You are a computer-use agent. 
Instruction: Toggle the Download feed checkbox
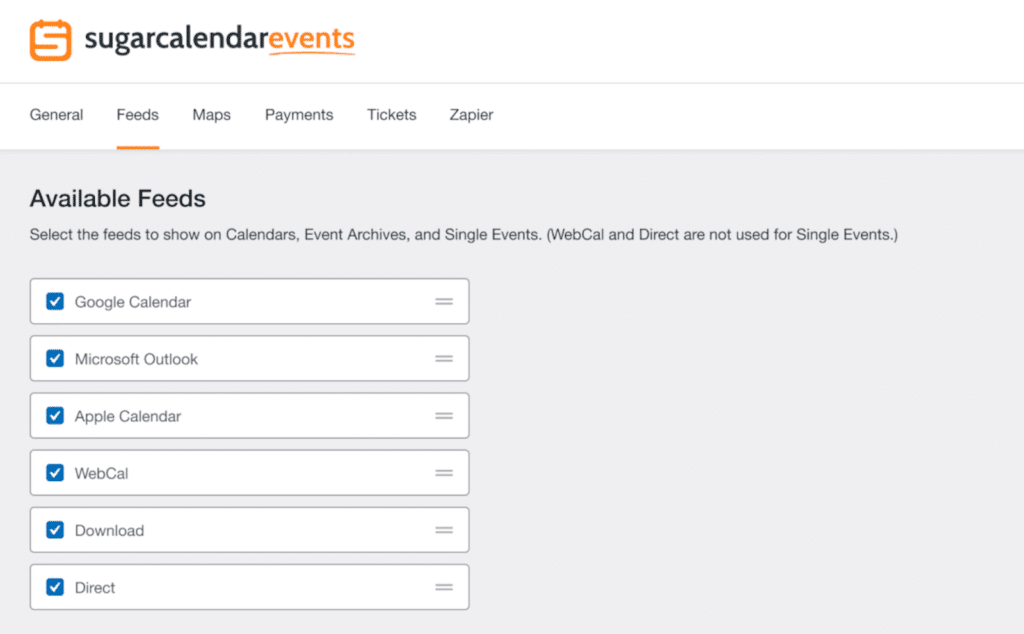(x=55, y=529)
